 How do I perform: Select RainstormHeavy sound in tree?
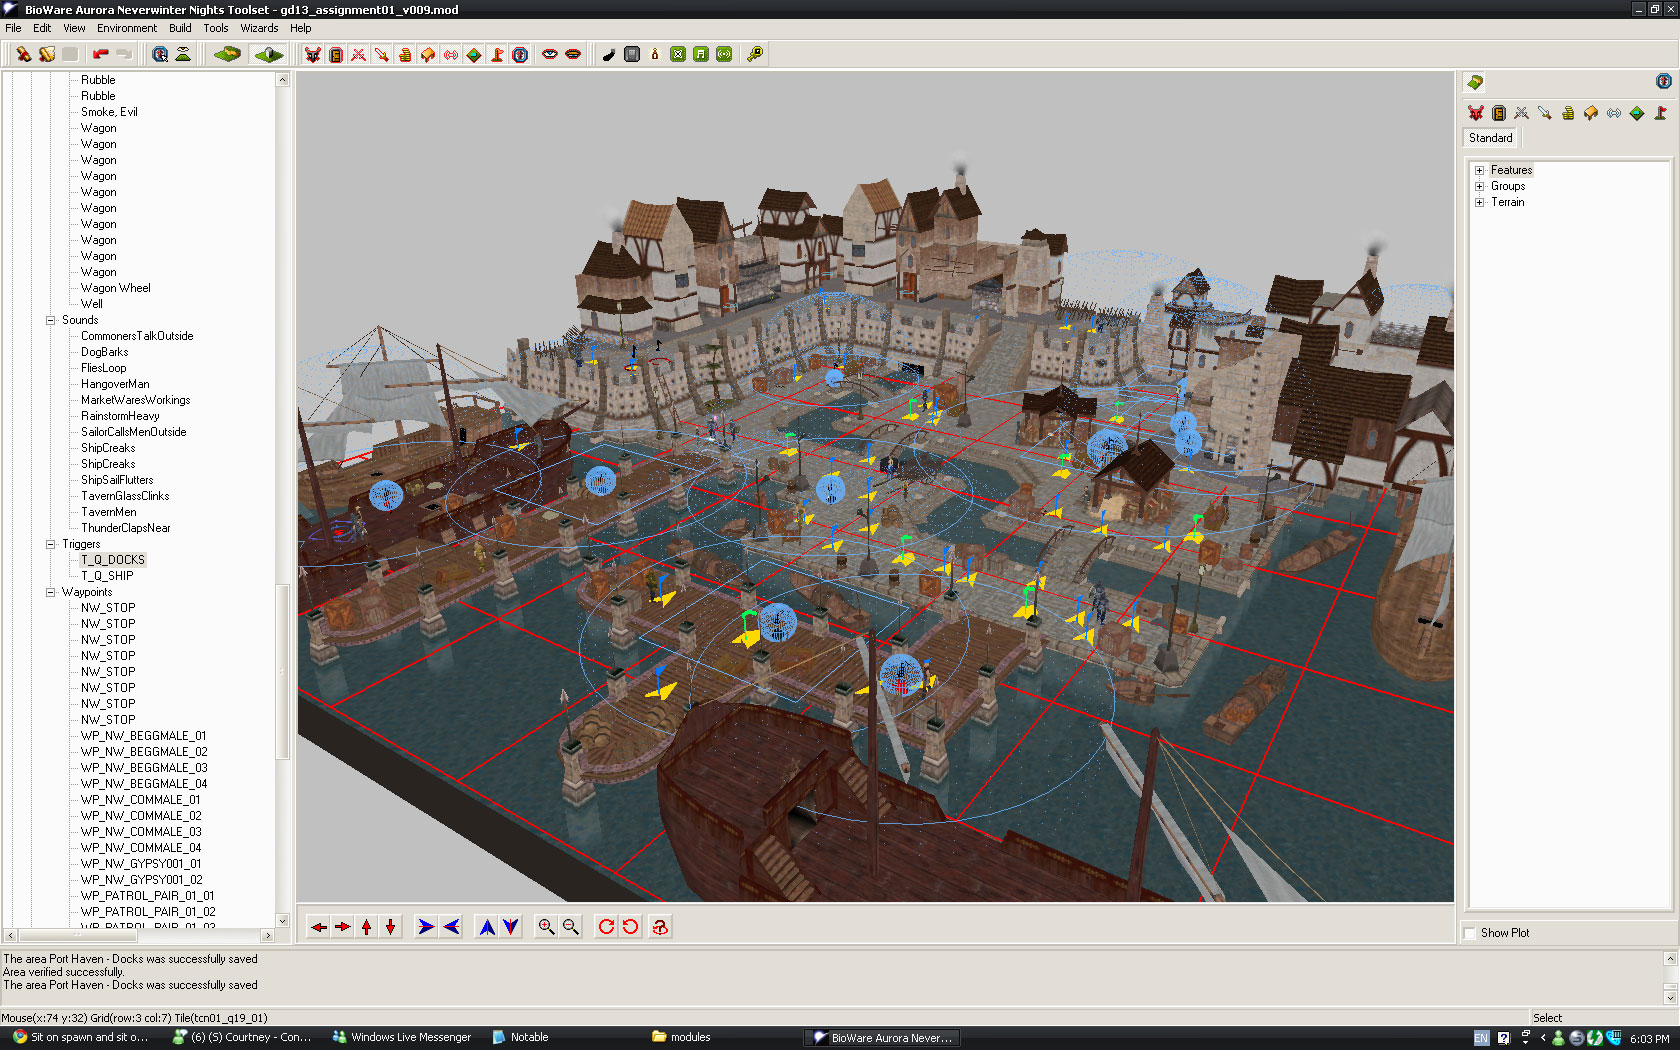tap(120, 416)
